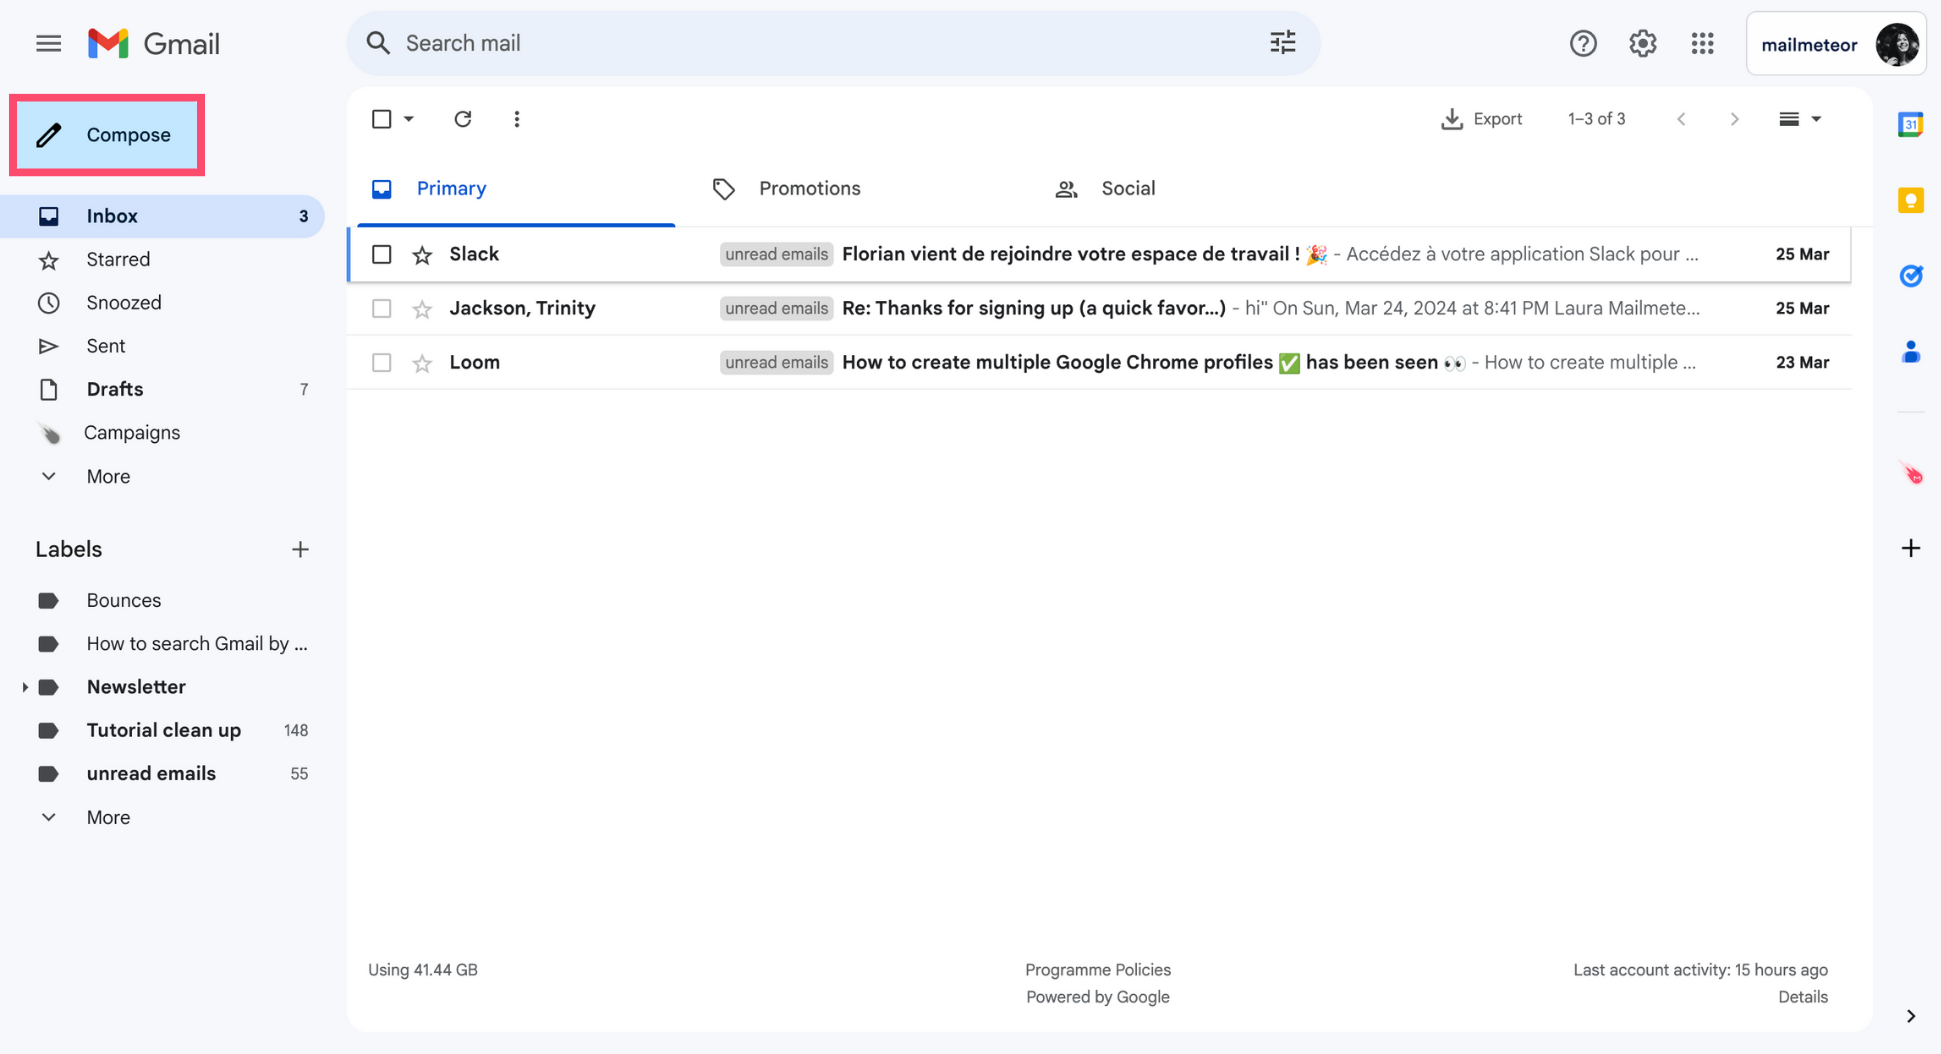This screenshot has width=1941, height=1054.
Task: Go to the newer emails page arrow
Action: [x=1681, y=119]
